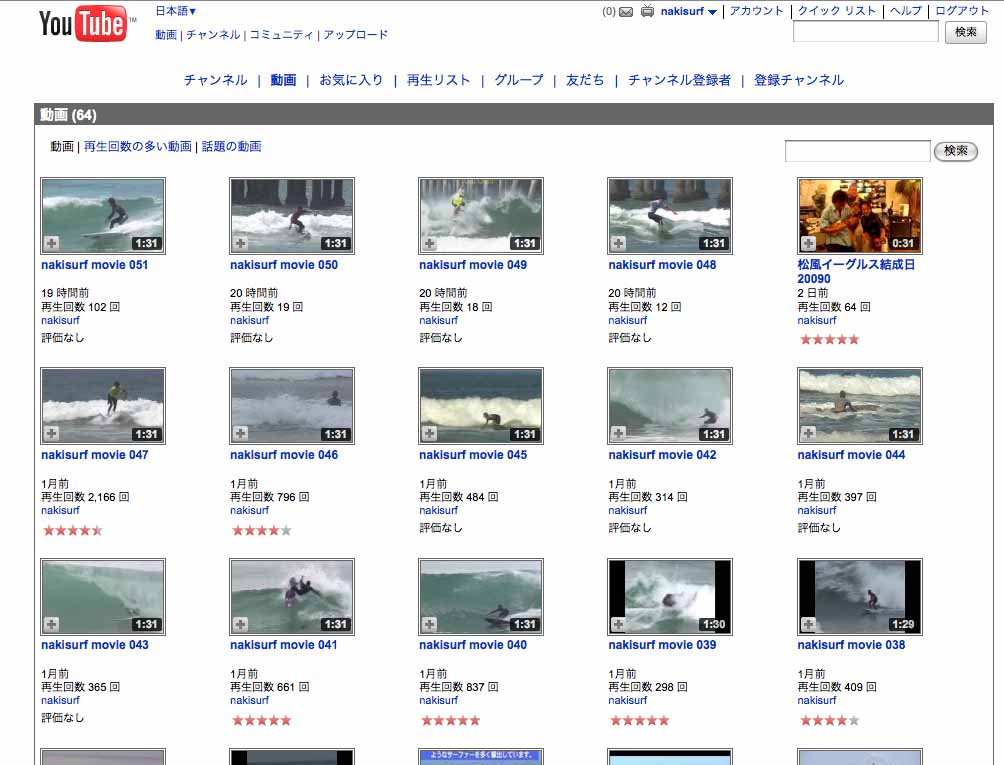The height and width of the screenshot is (765, 1004).
Task: Open the nakisurf movie 045 title link
Action: [473, 455]
